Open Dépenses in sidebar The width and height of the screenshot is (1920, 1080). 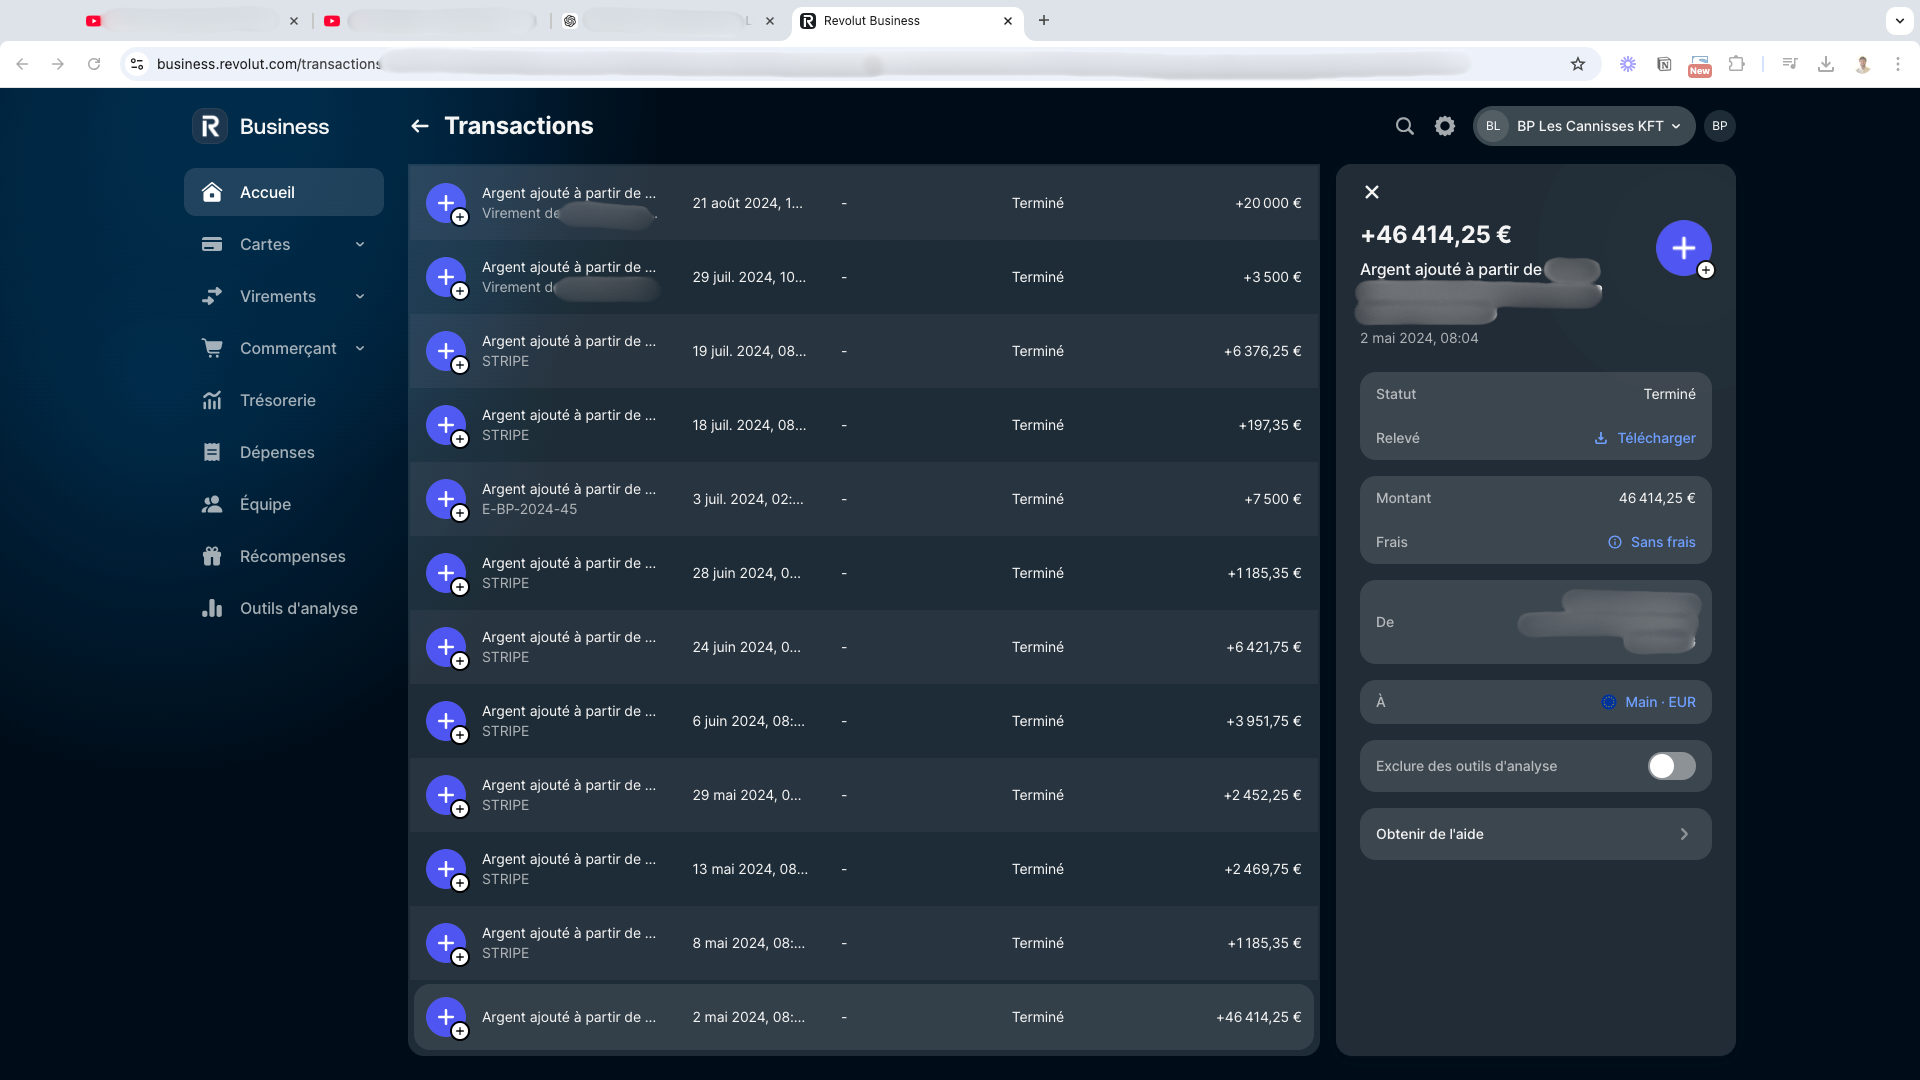[284, 452]
